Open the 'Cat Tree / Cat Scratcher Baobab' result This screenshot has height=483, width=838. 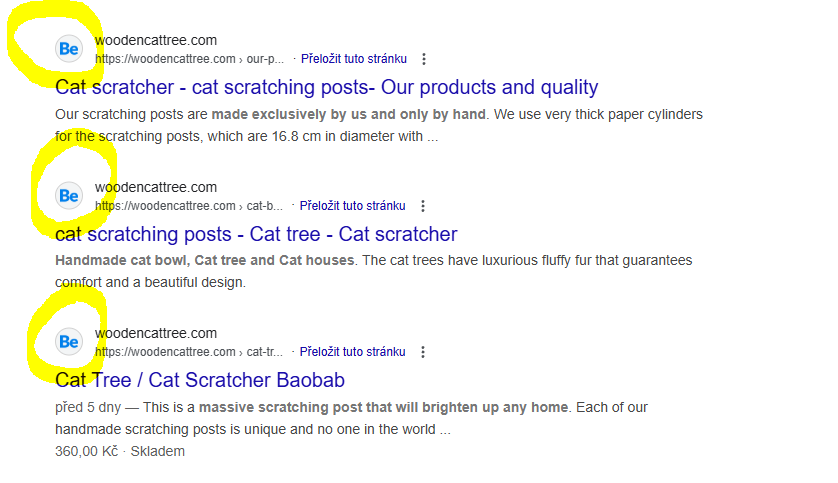[200, 380]
